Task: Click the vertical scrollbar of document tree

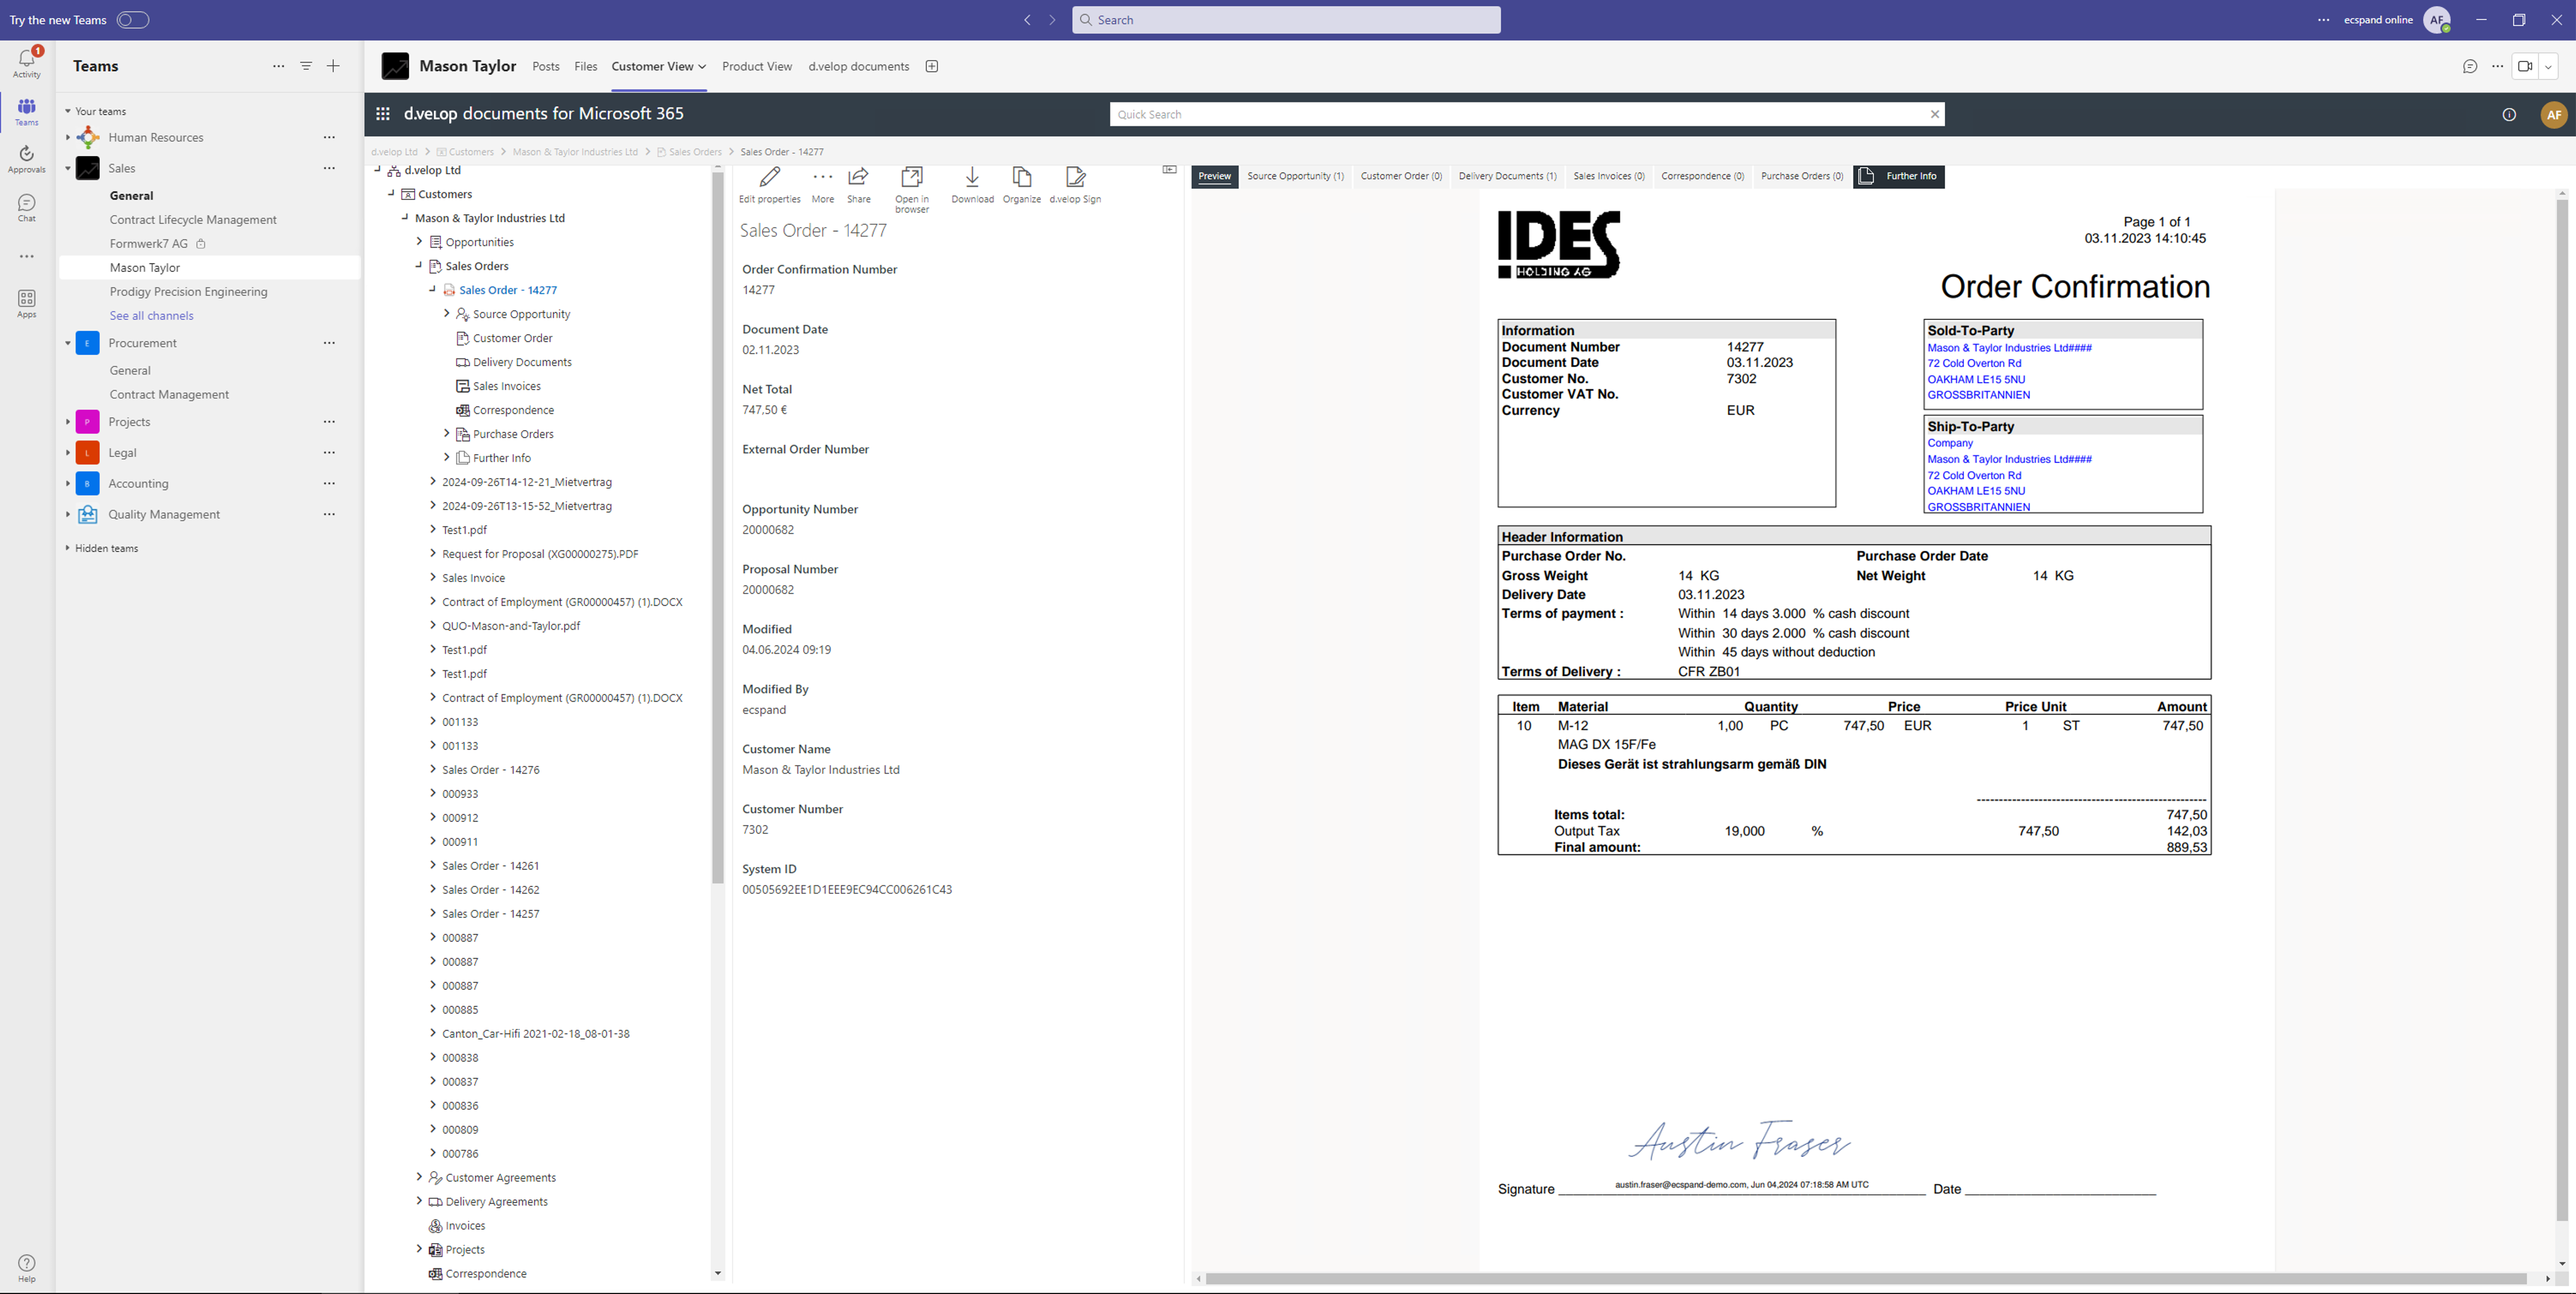Action: pos(717,527)
